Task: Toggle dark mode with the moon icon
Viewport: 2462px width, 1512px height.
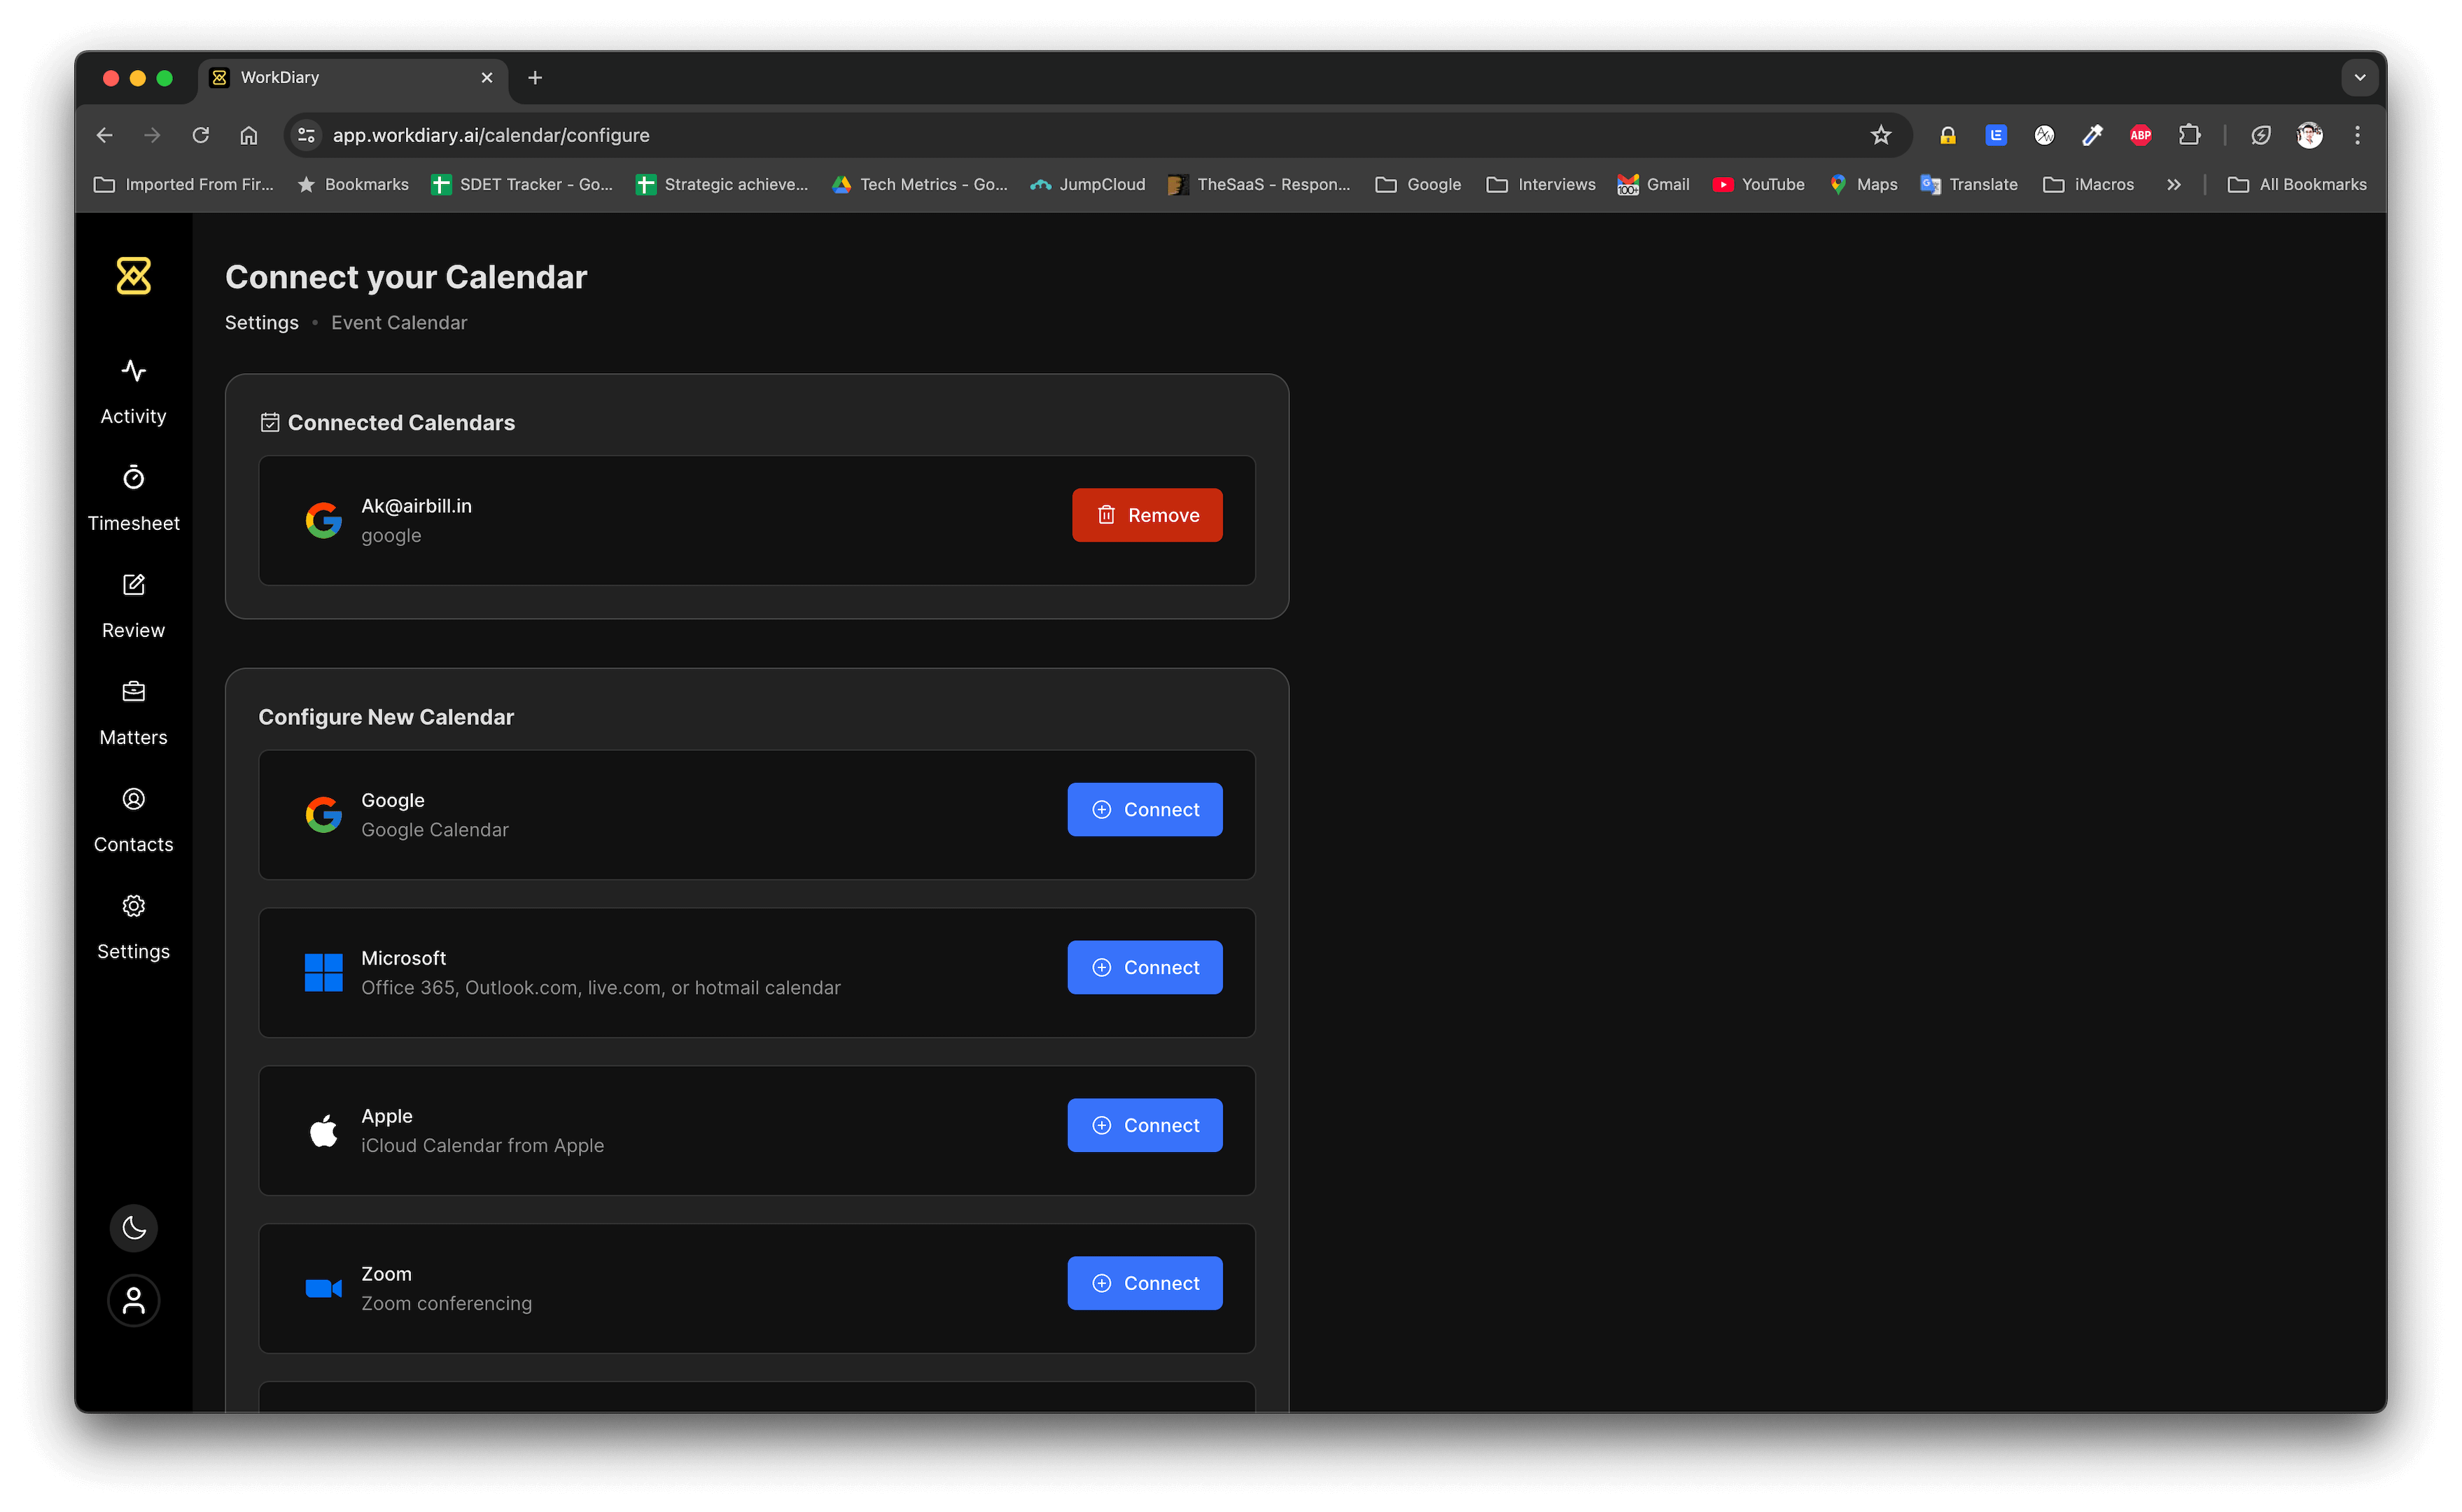Action: [x=133, y=1228]
